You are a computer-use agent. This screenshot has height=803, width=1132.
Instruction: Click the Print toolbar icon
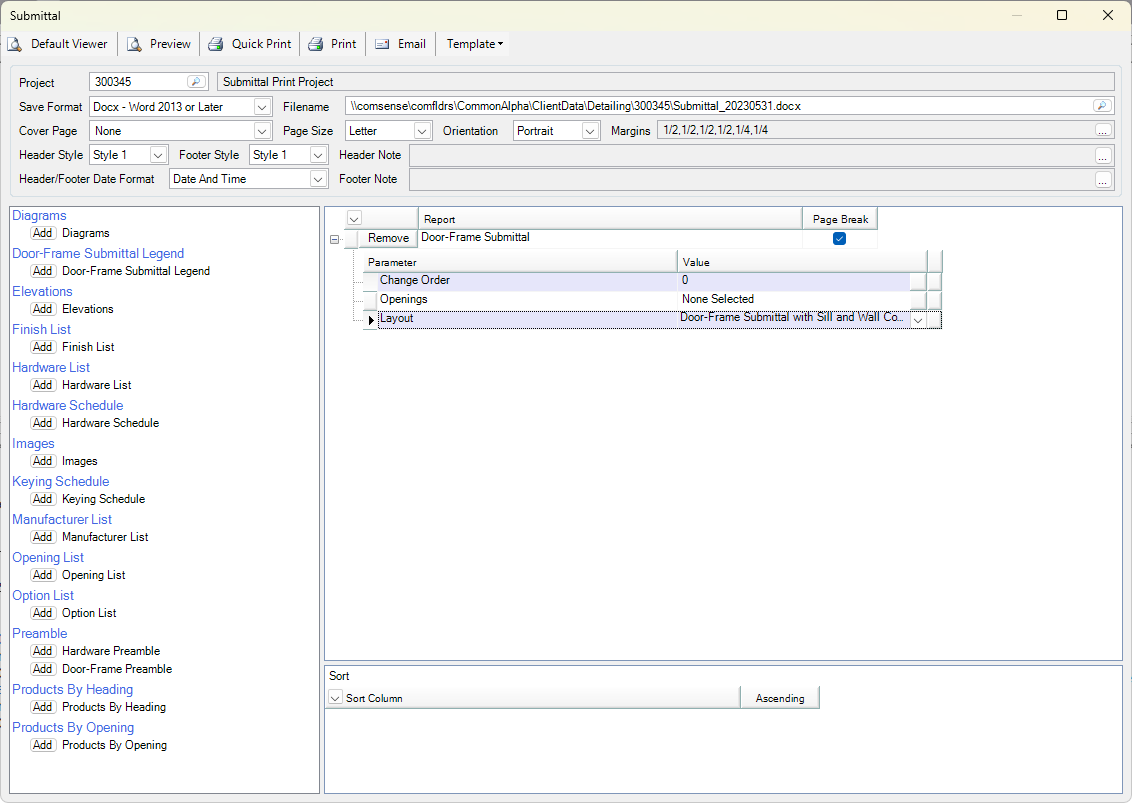tap(315, 44)
